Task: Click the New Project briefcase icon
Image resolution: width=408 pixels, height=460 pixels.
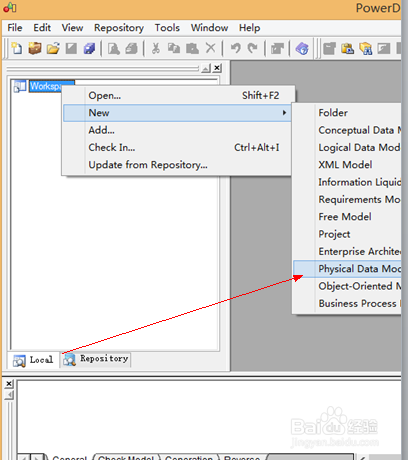Action: 35,48
